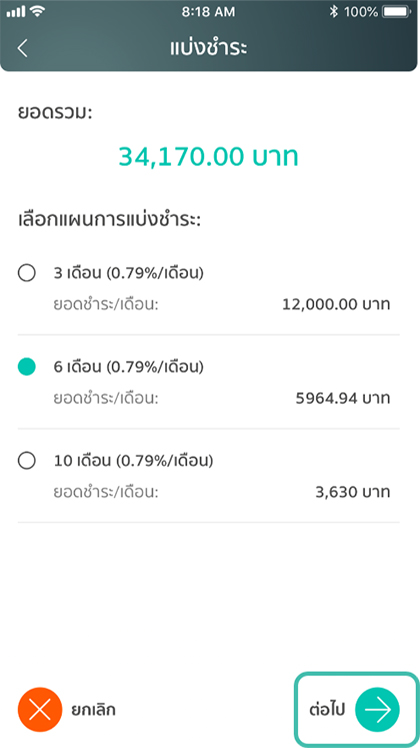The image size is (420, 748).
Task: Tap the ยกเลิก cancel label
Action: (93, 709)
